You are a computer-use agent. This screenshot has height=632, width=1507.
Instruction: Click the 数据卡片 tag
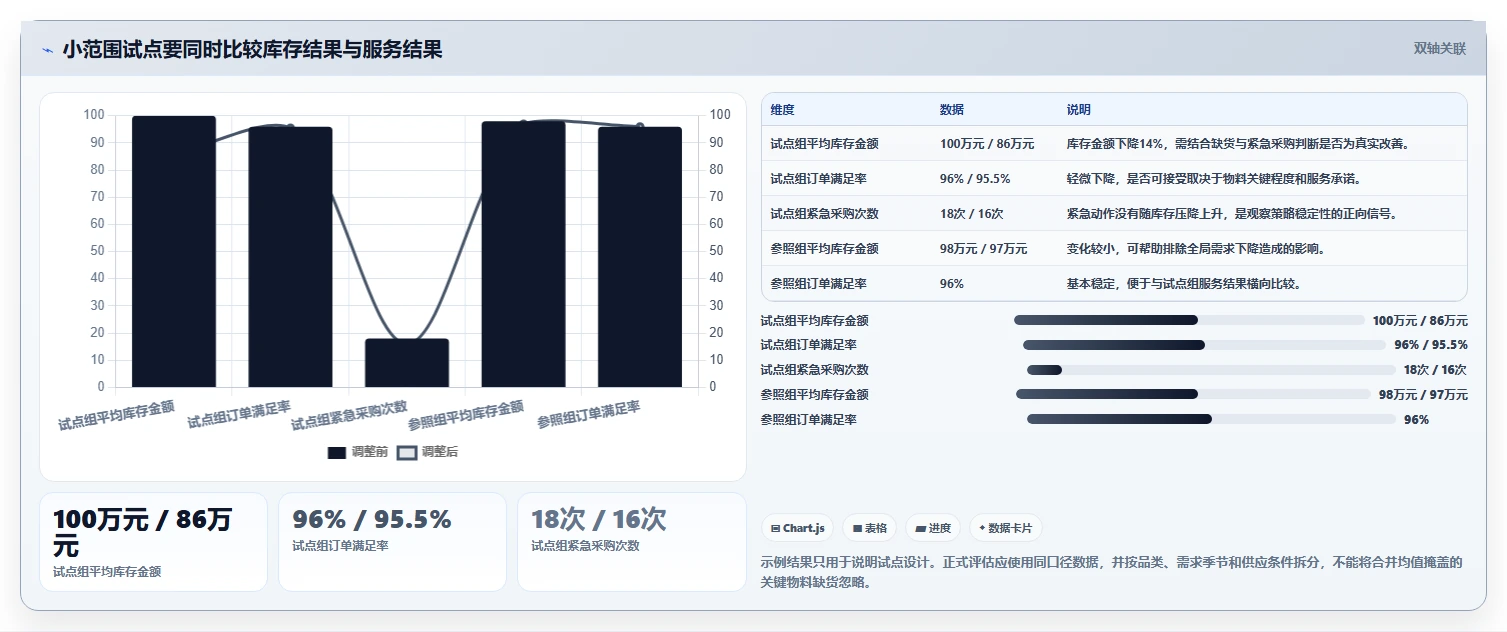click(1006, 528)
